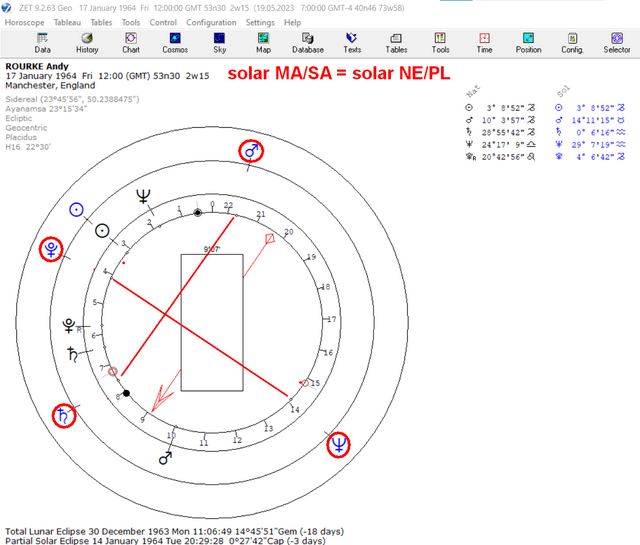
Task: Open the Tools toolbar icon
Action: click(440, 43)
